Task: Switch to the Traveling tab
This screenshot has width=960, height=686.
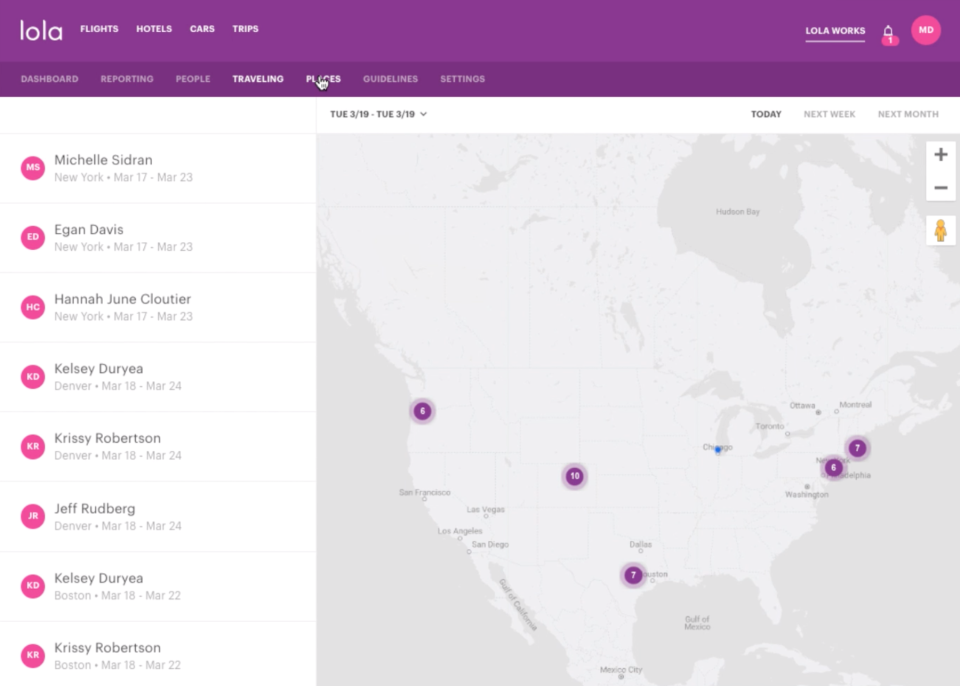Action: pos(258,79)
